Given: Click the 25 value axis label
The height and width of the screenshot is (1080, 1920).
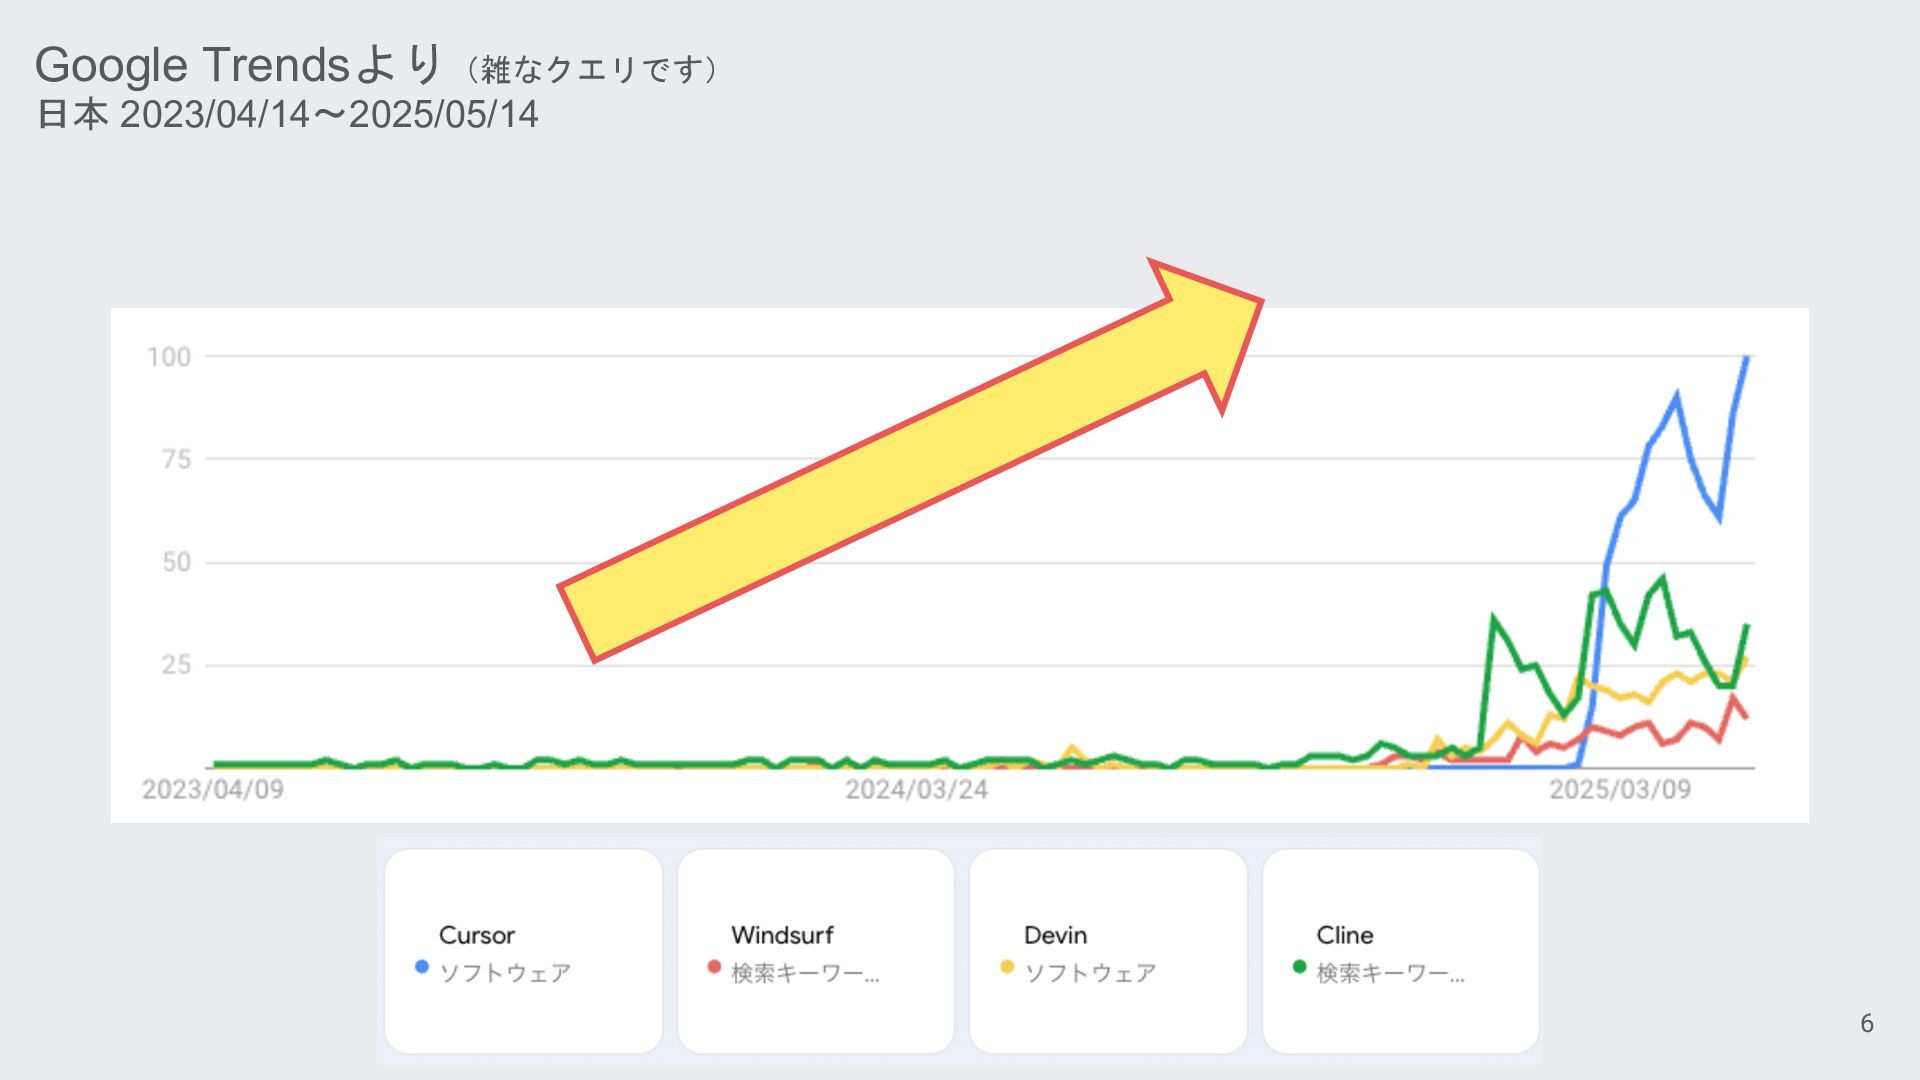Looking at the screenshot, I should (x=176, y=665).
